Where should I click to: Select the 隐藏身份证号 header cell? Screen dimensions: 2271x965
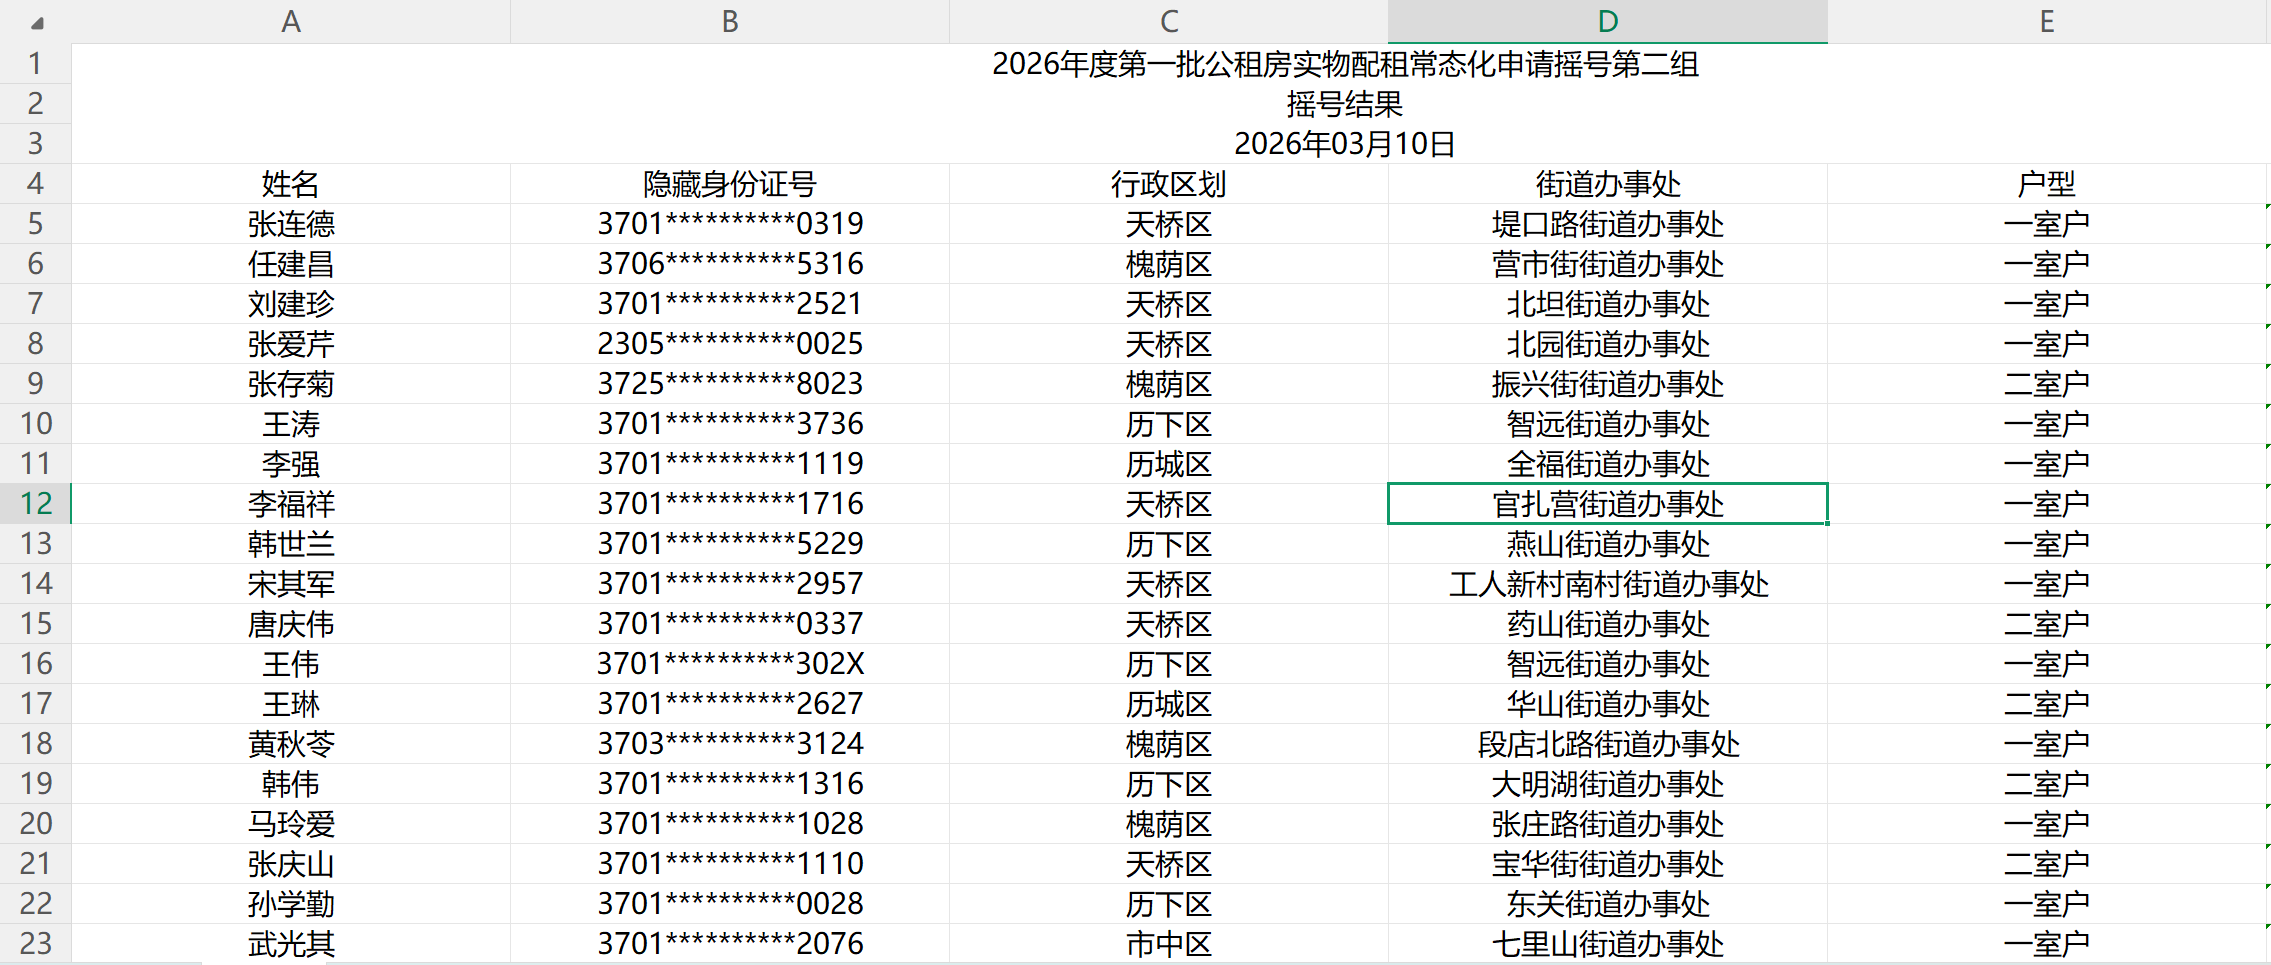730,184
